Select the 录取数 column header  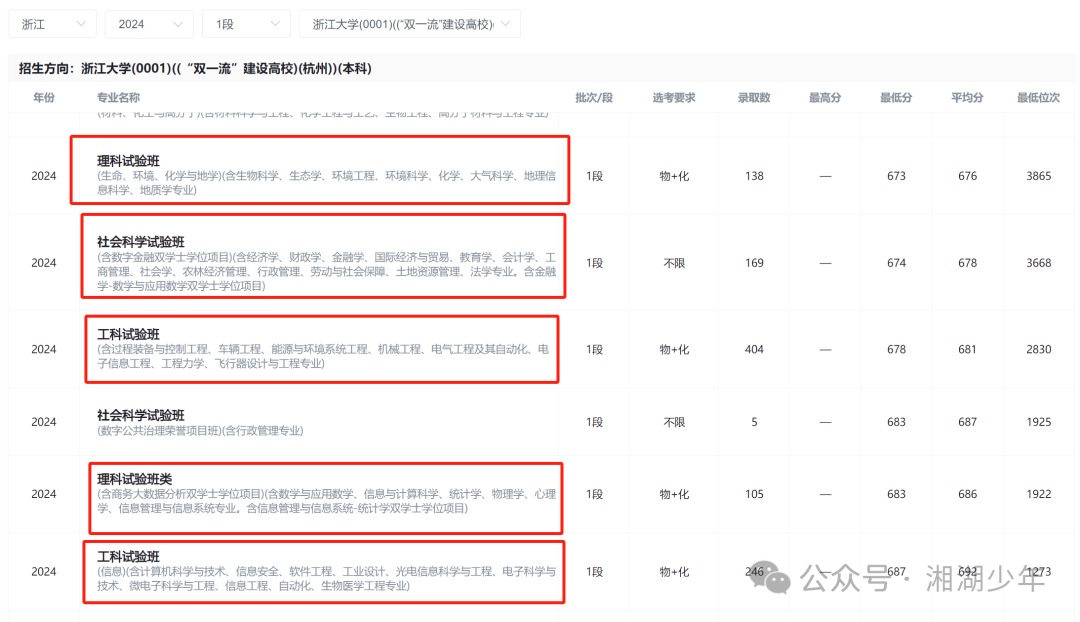pos(754,98)
